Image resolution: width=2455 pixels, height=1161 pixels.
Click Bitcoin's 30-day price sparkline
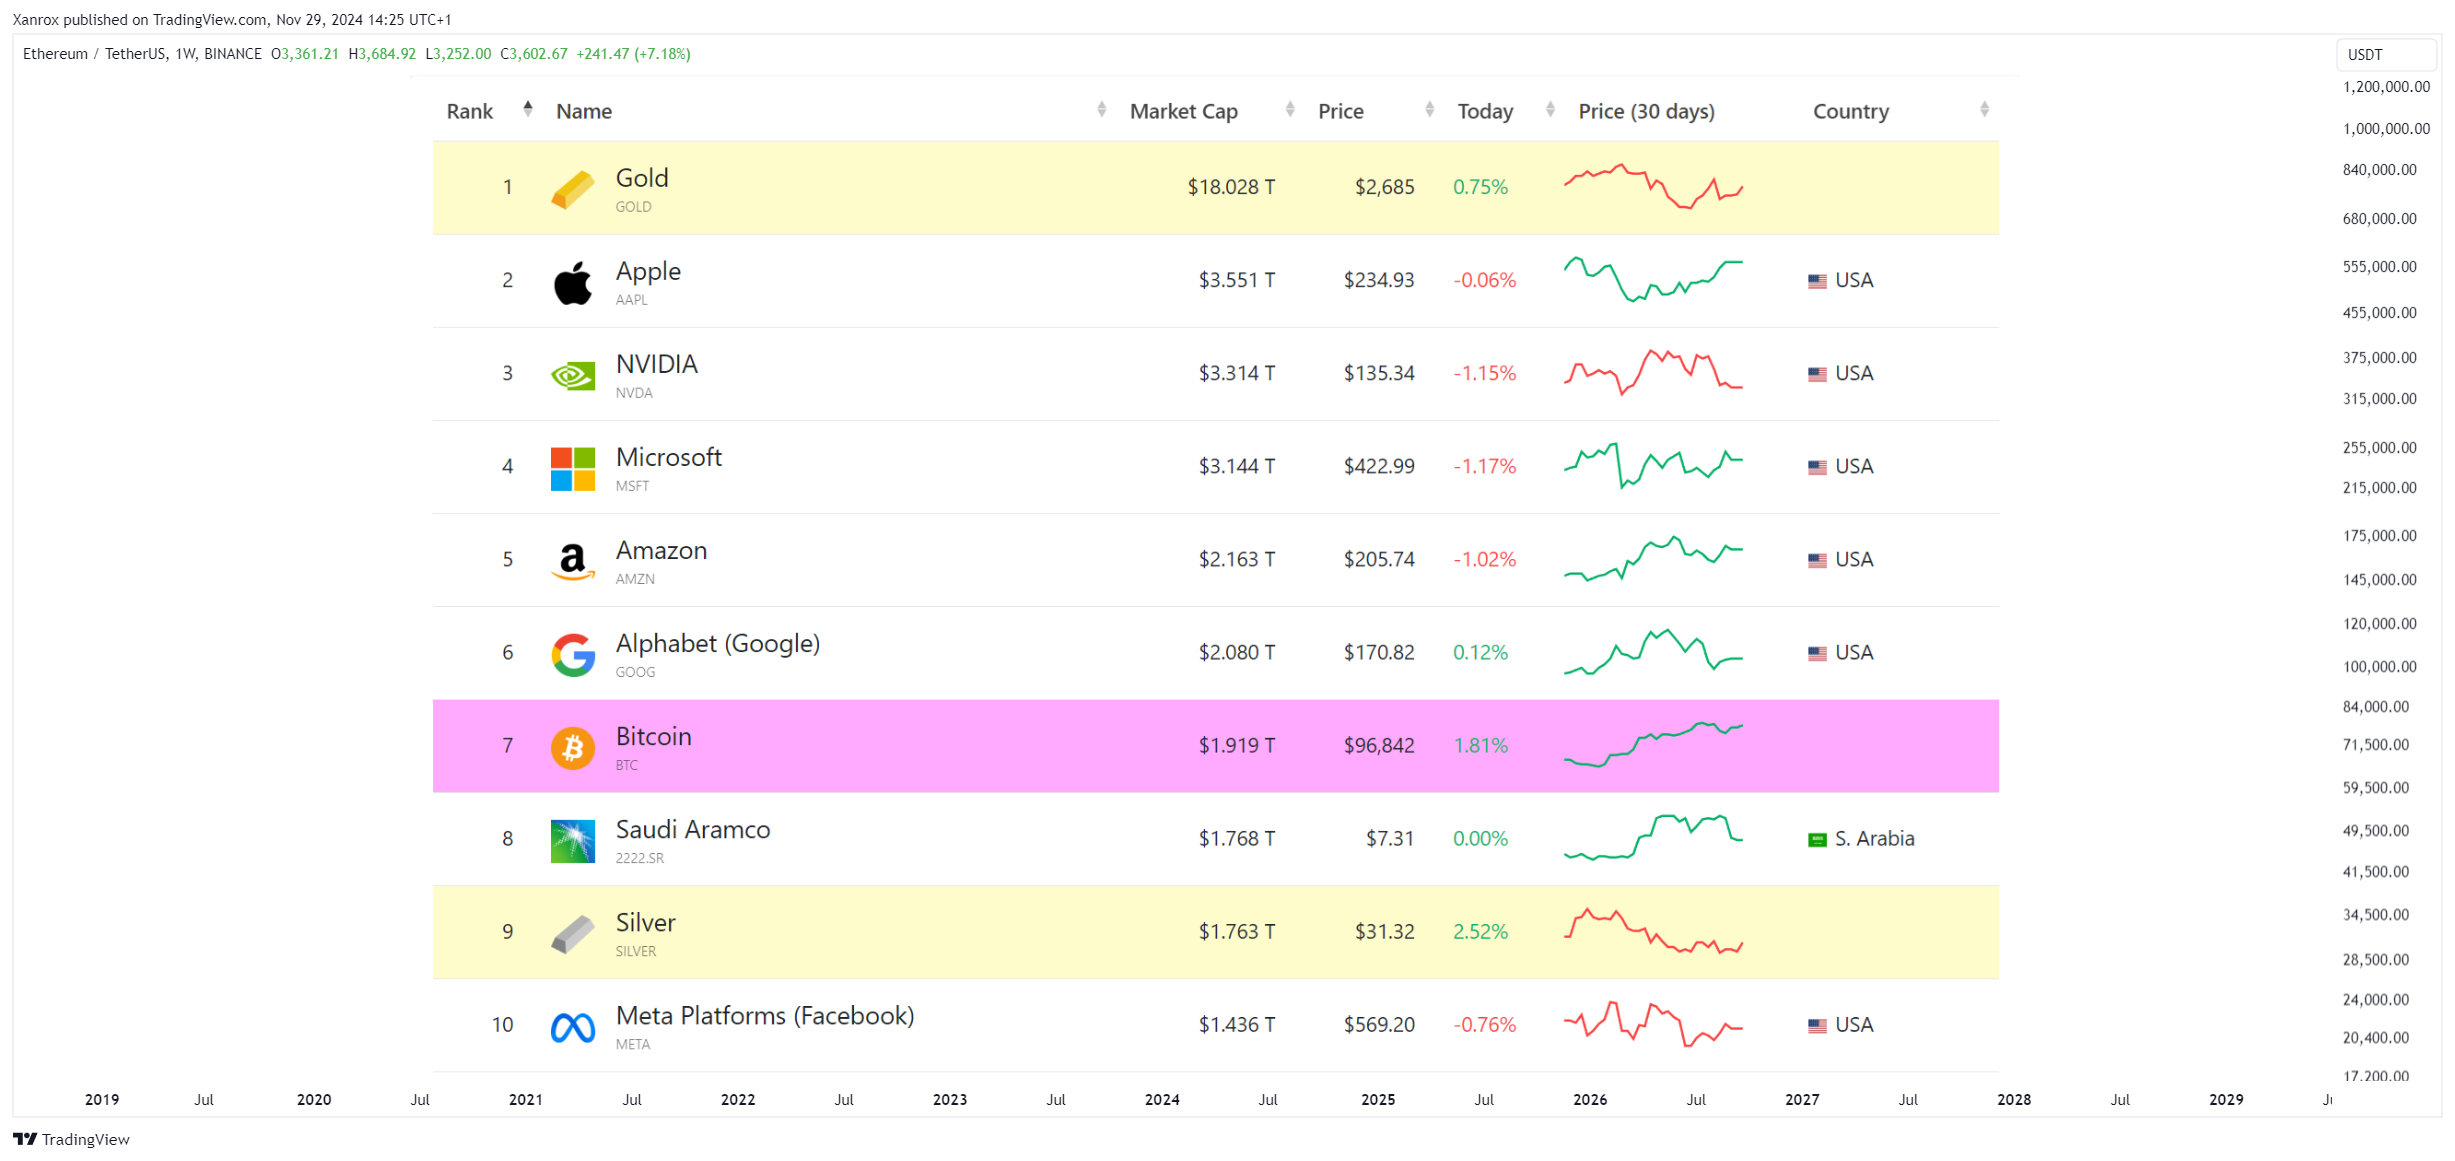coord(1654,745)
